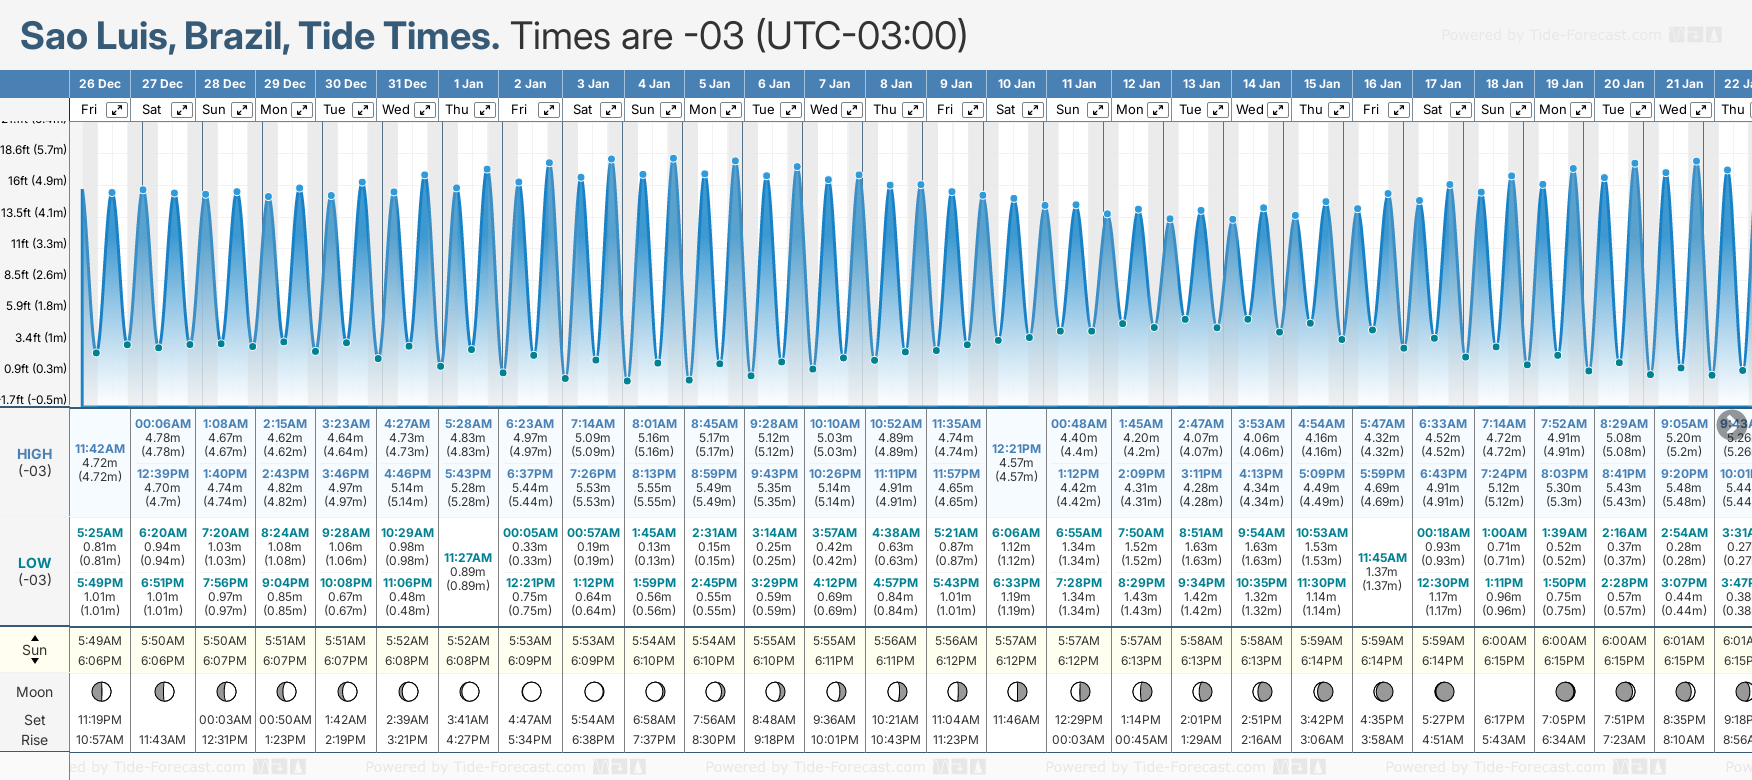The image size is (1752, 780).
Task: Enlarge the Wed 14 Jan day forecast
Action: pos(1277,110)
